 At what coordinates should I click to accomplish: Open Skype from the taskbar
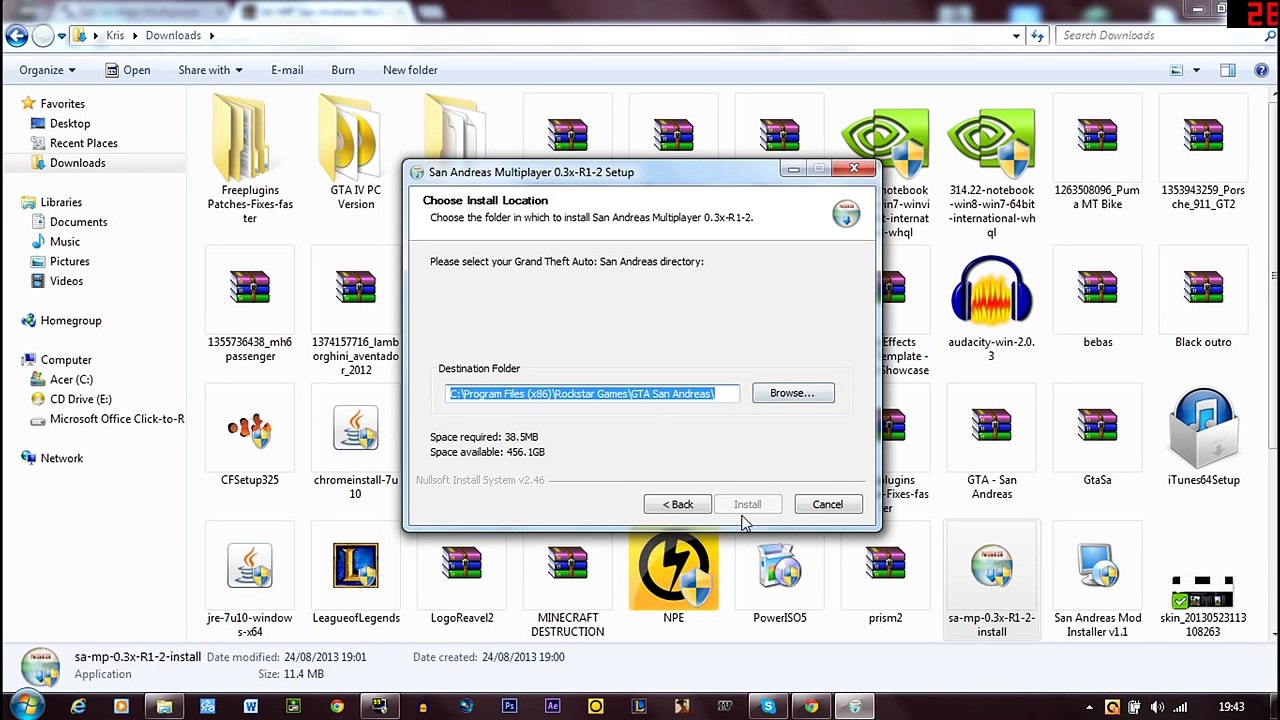768,707
